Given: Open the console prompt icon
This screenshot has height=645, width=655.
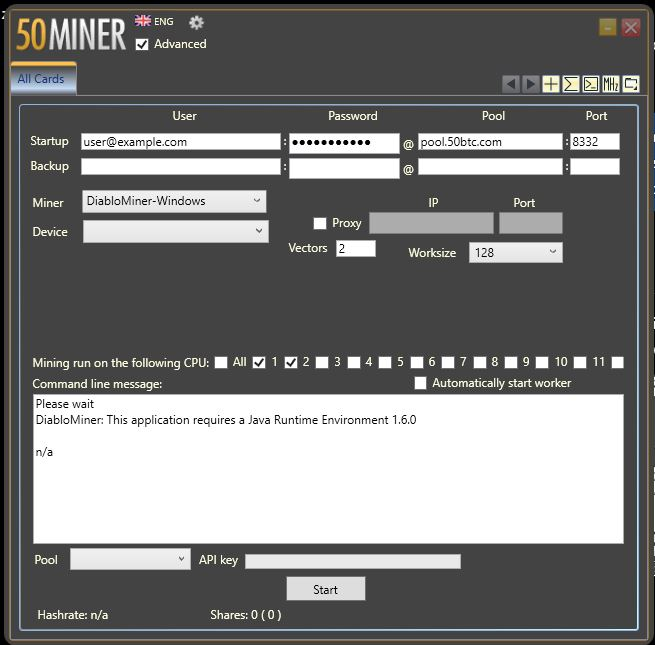Looking at the screenshot, I should coord(591,84).
